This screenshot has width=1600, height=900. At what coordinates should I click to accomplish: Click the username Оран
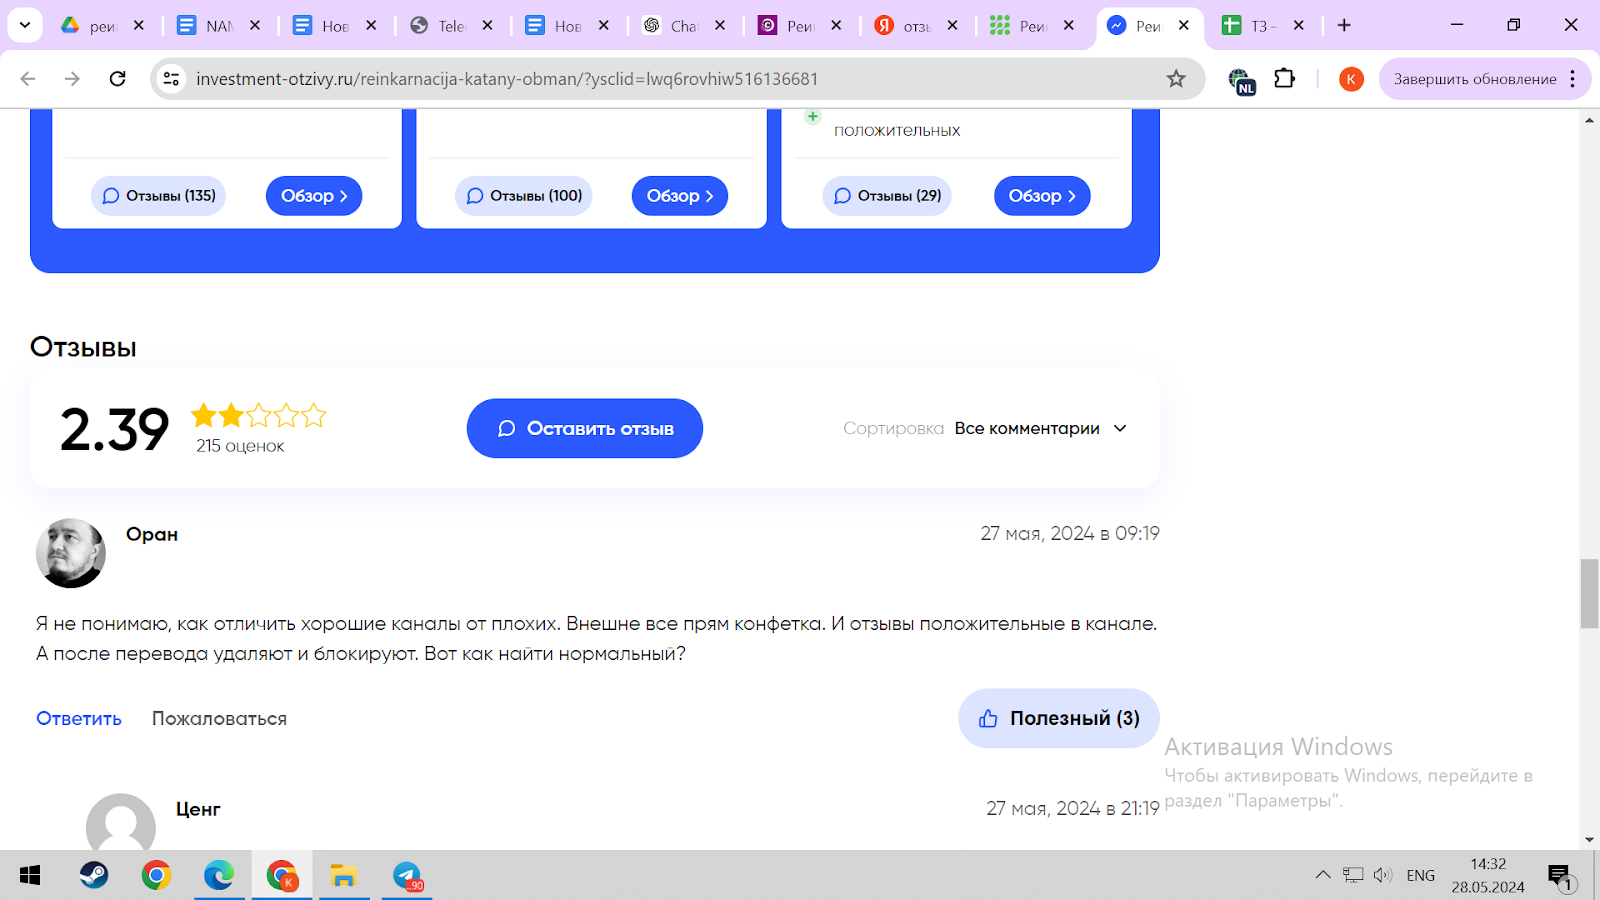click(x=152, y=534)
